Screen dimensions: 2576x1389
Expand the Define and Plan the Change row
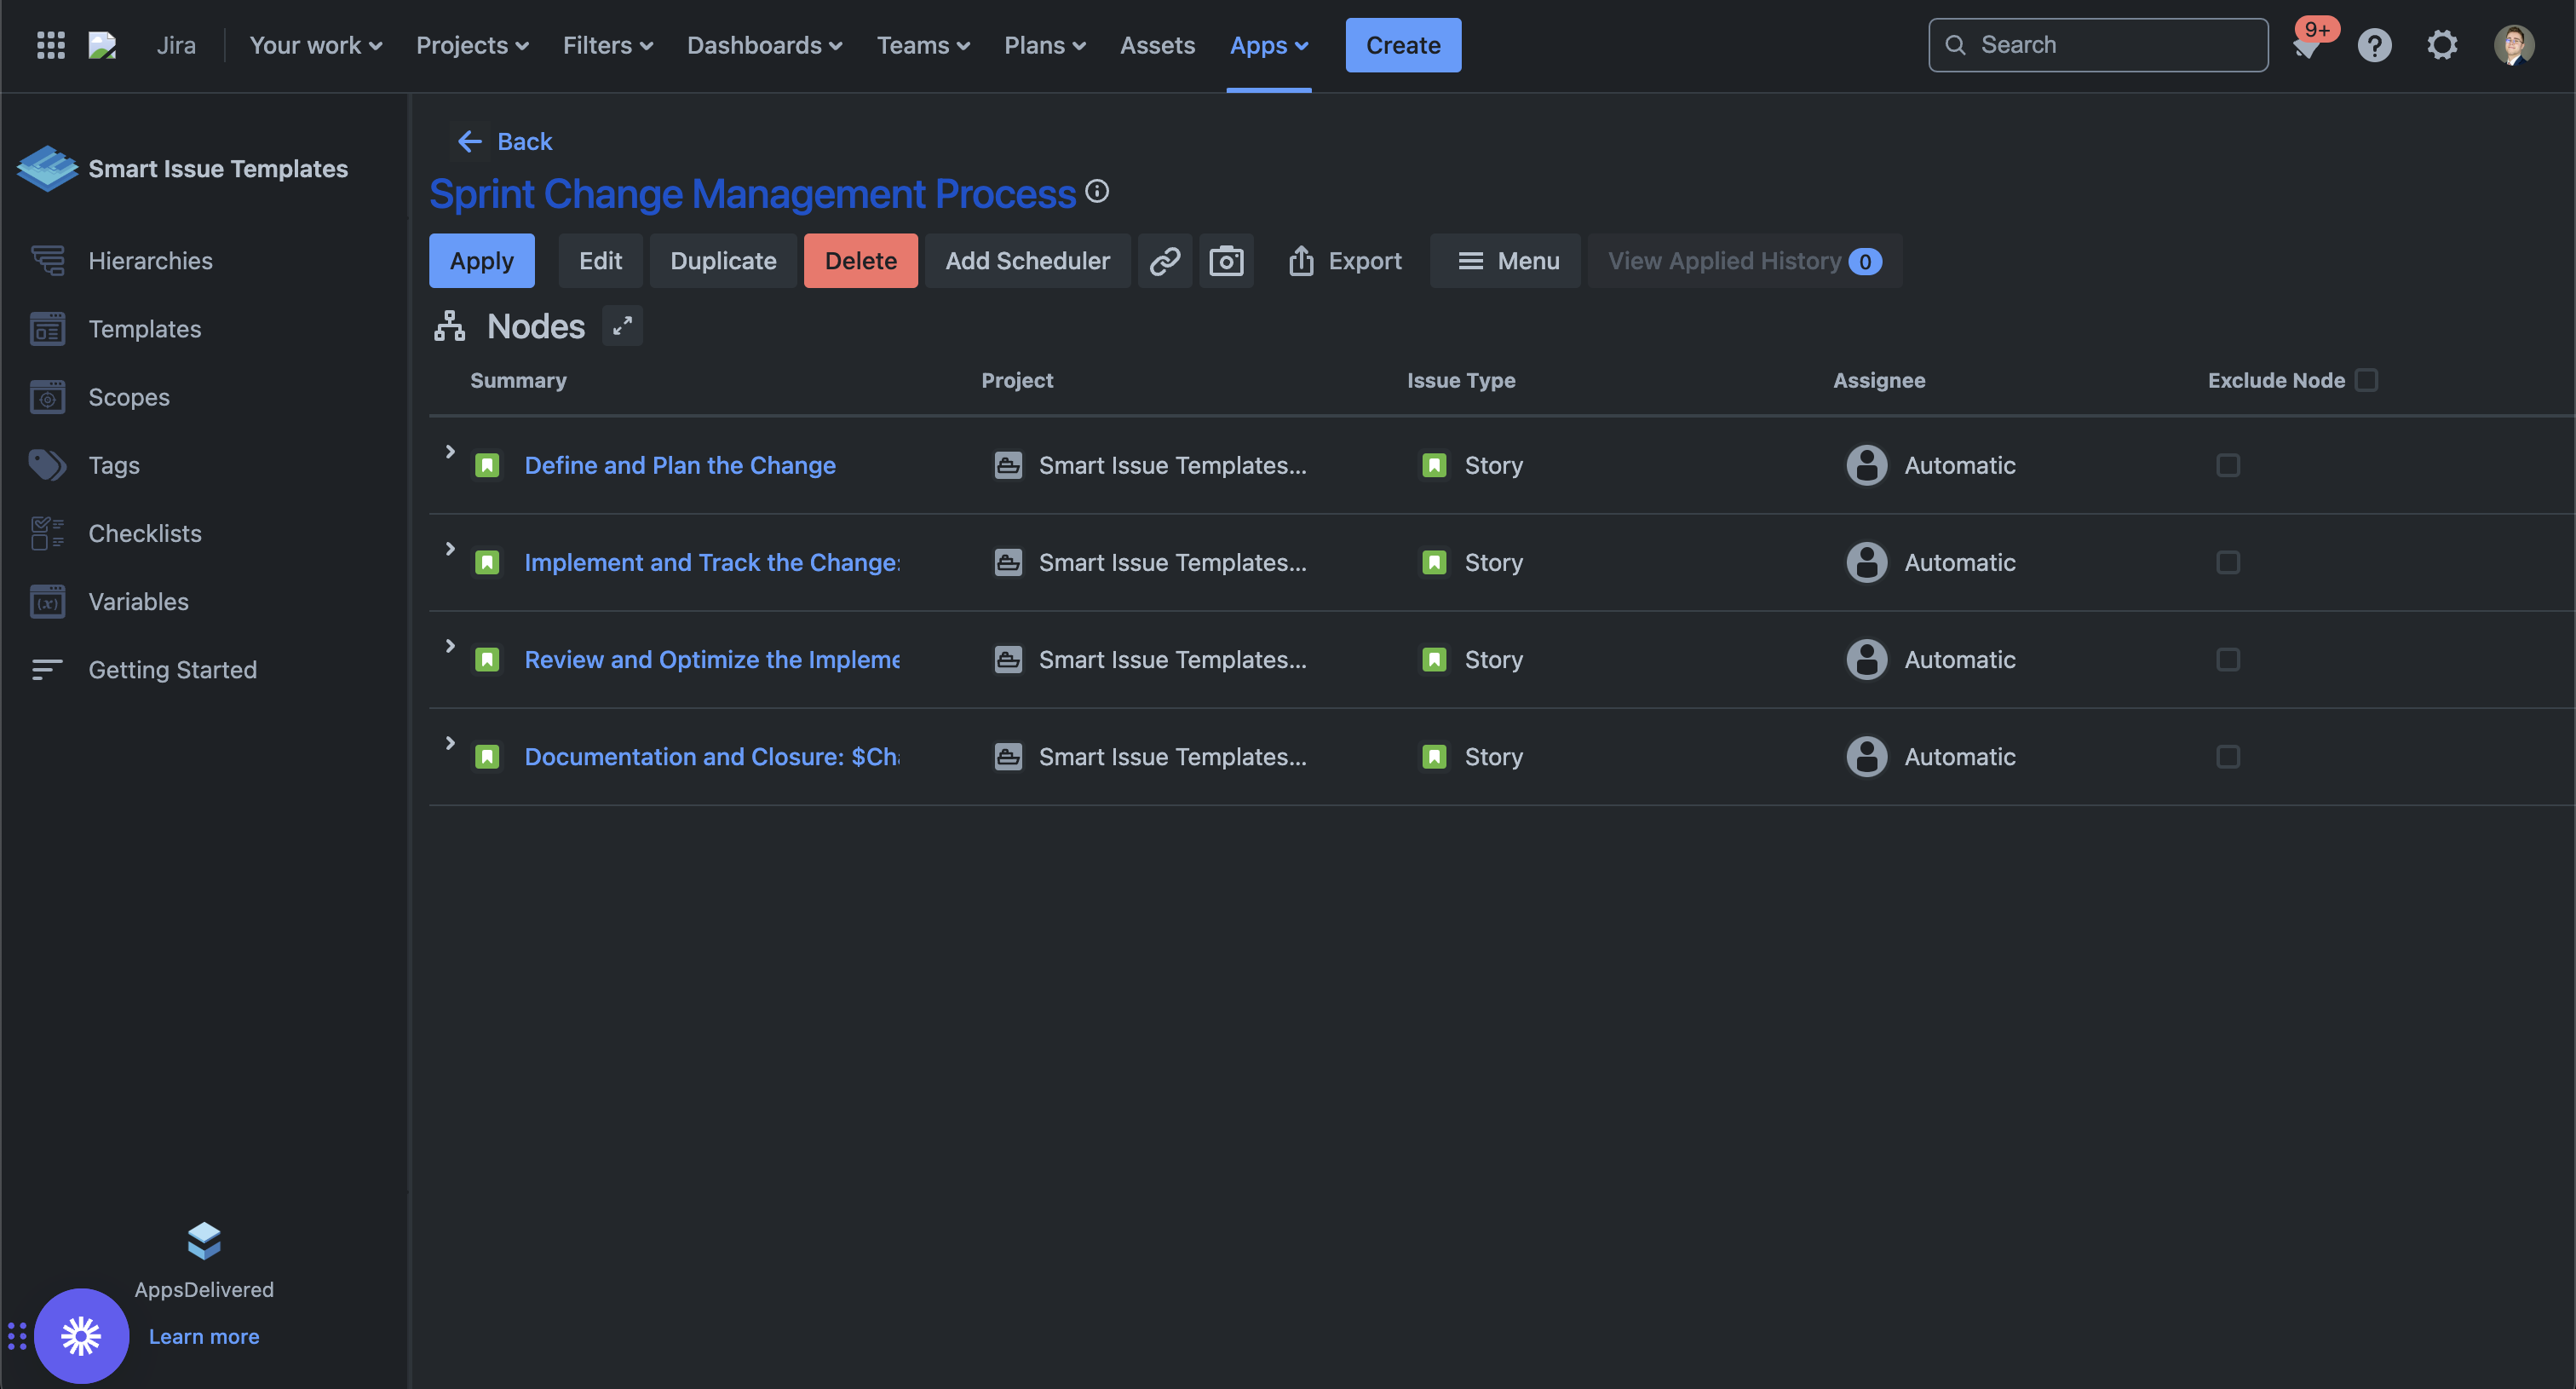pyautogui.click(x=450, y=452)
